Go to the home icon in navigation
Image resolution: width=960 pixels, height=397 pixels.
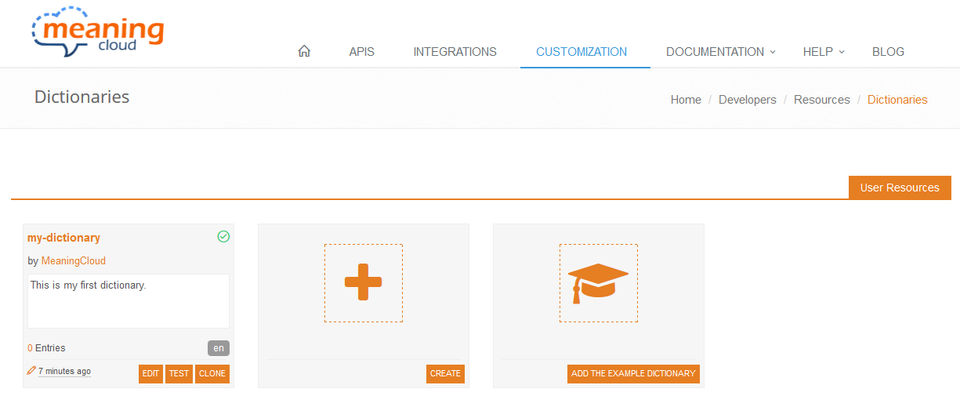coord(304,51)
